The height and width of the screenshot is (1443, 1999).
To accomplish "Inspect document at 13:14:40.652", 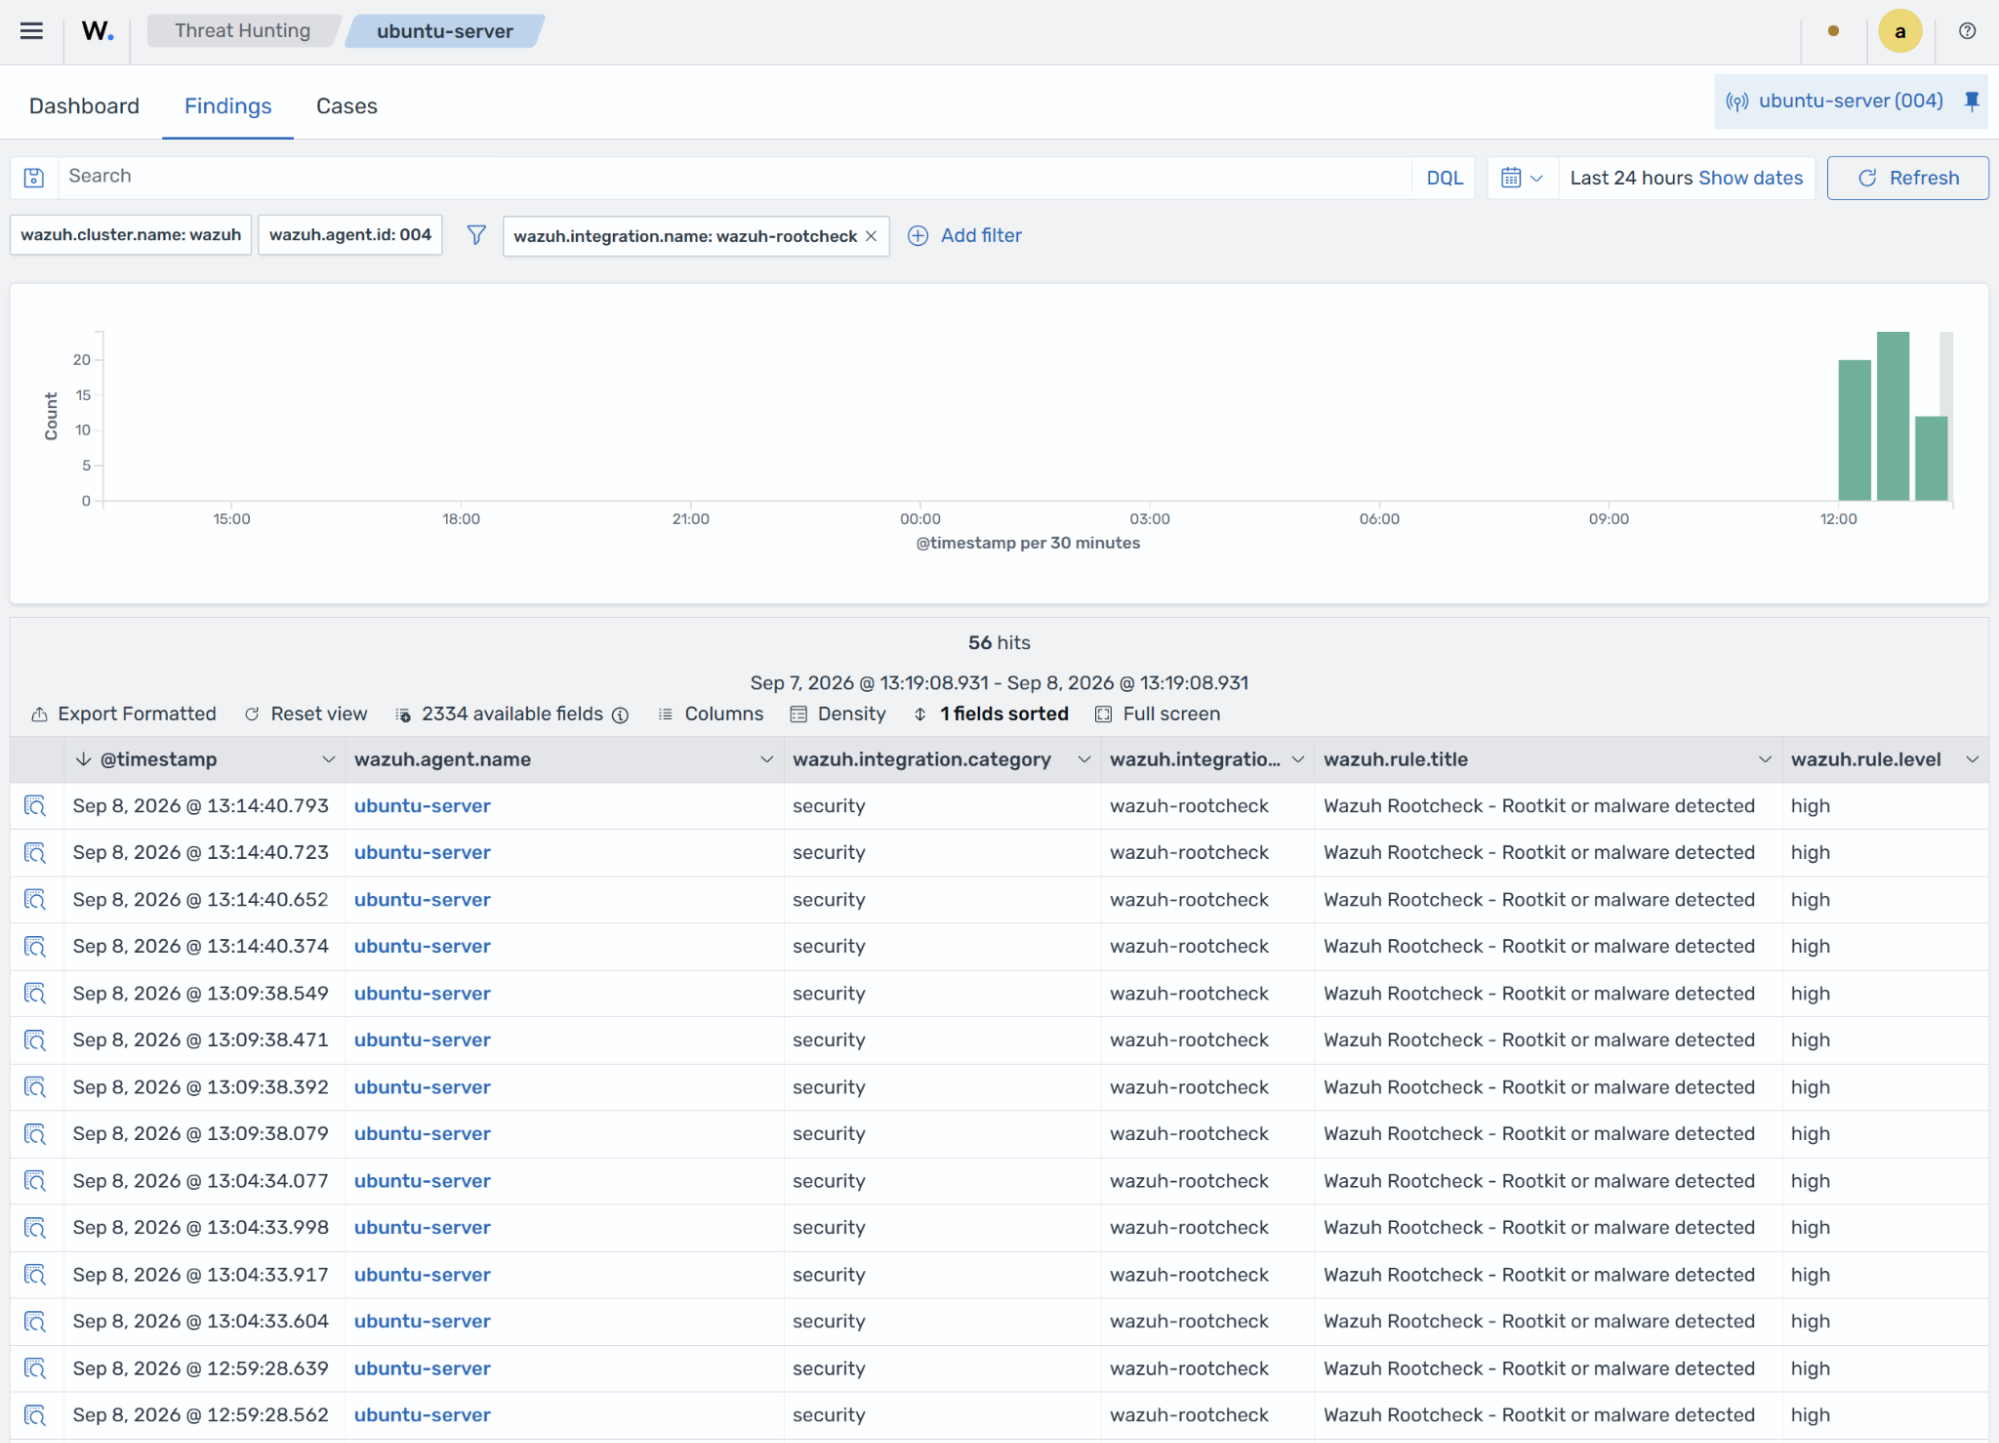I will pyautogui.click(x=35, y=900).
